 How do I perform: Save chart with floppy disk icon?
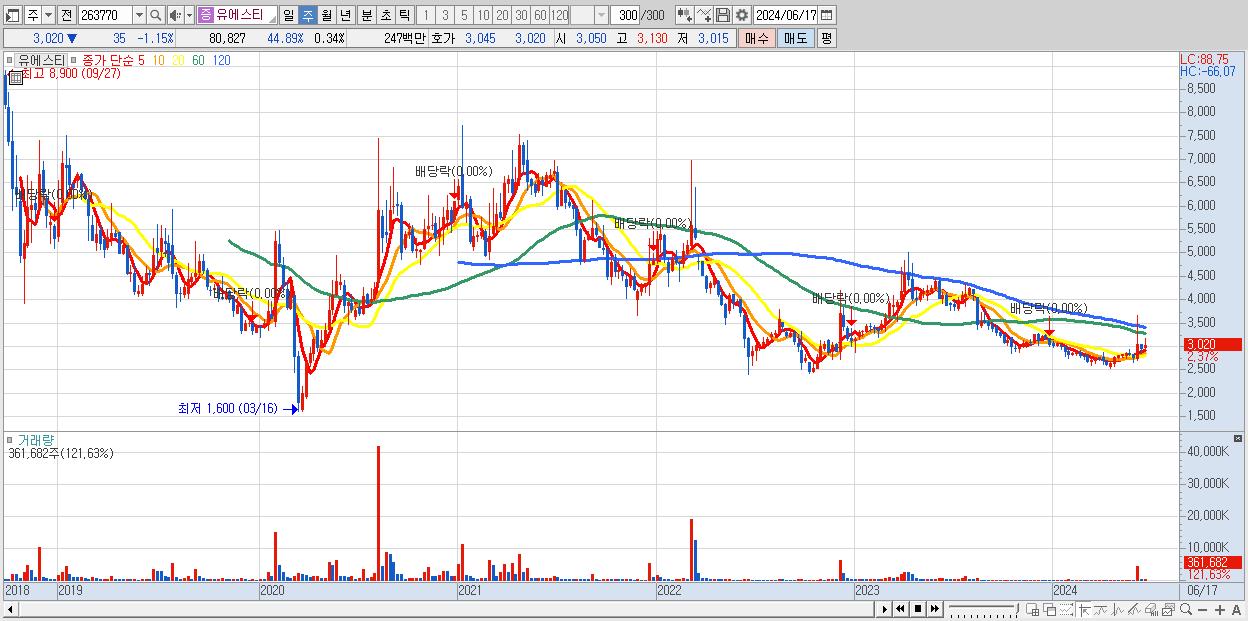click(x=722, y=15)
